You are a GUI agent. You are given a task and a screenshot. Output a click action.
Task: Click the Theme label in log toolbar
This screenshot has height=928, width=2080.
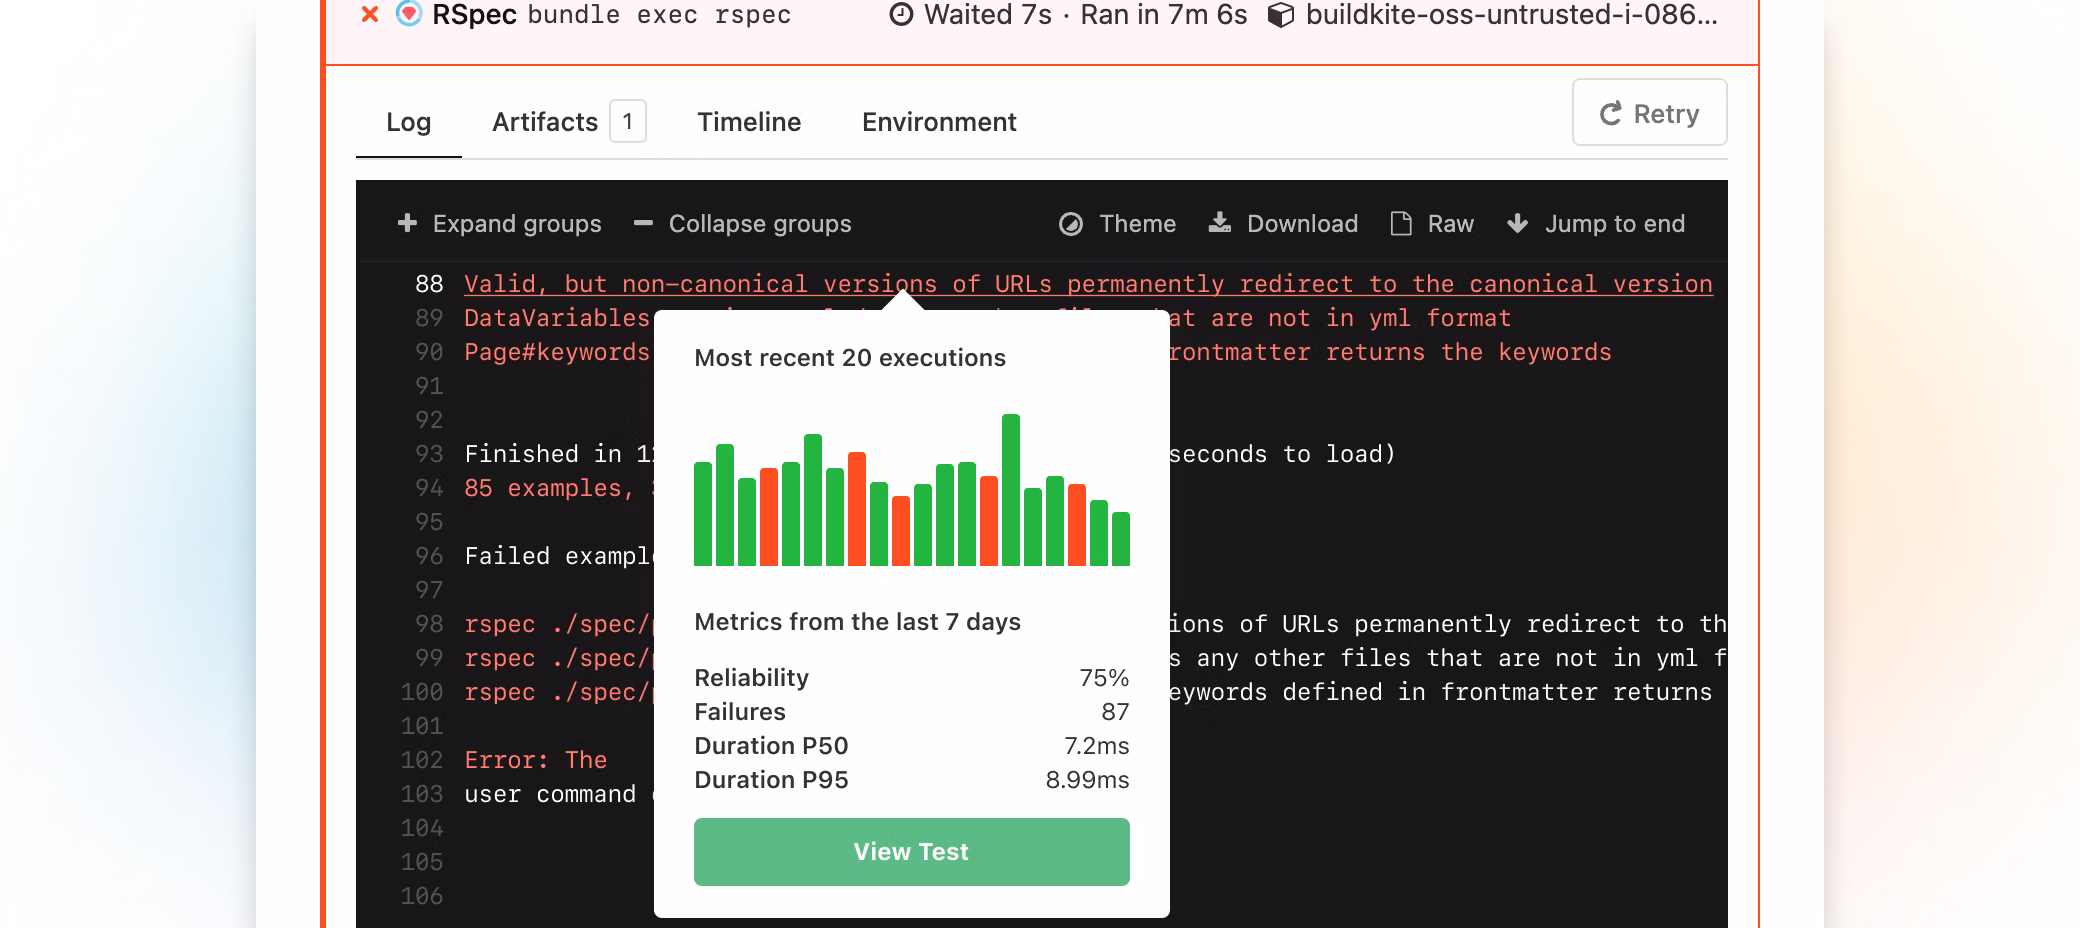[x=1138, y=224]
